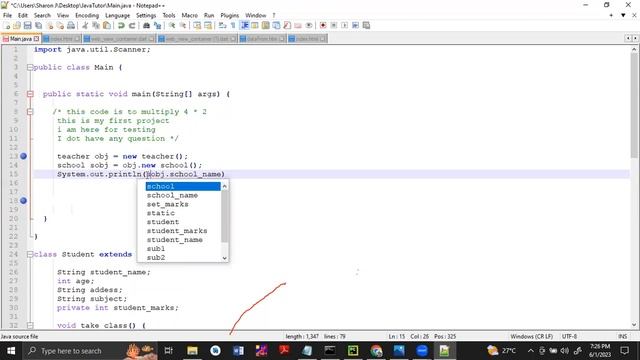Open the menu bar down-triangle dropdown
This screenshot has height=360, width=640.
tap(623, 15)
